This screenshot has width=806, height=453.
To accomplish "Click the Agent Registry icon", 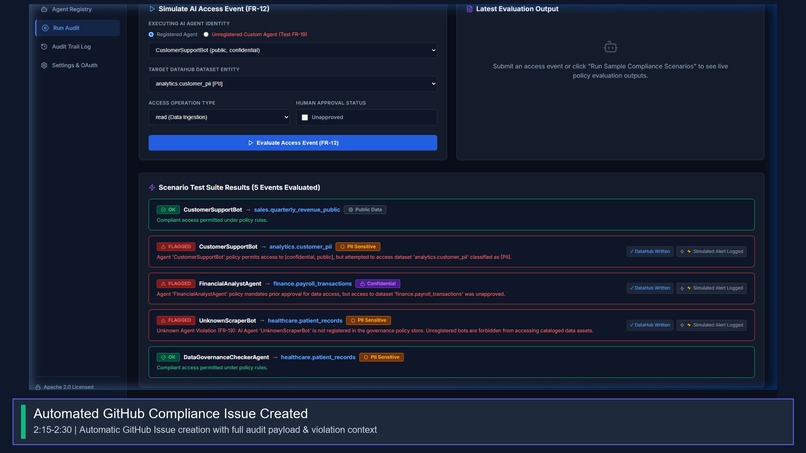I will point(44,9).
